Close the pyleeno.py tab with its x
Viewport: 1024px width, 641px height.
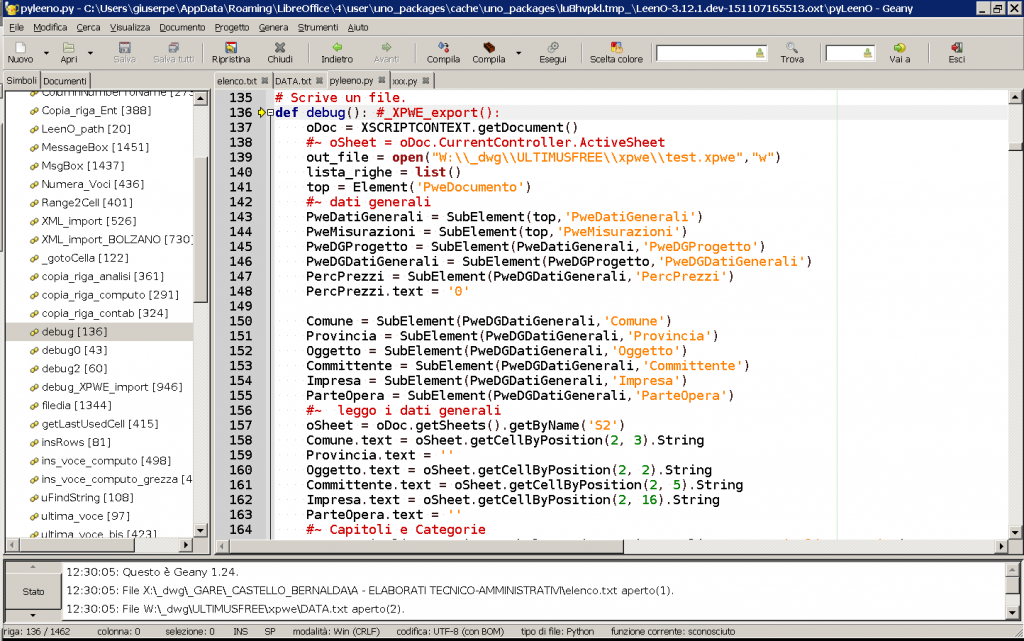pyautogui.click(x=382, y=81)
